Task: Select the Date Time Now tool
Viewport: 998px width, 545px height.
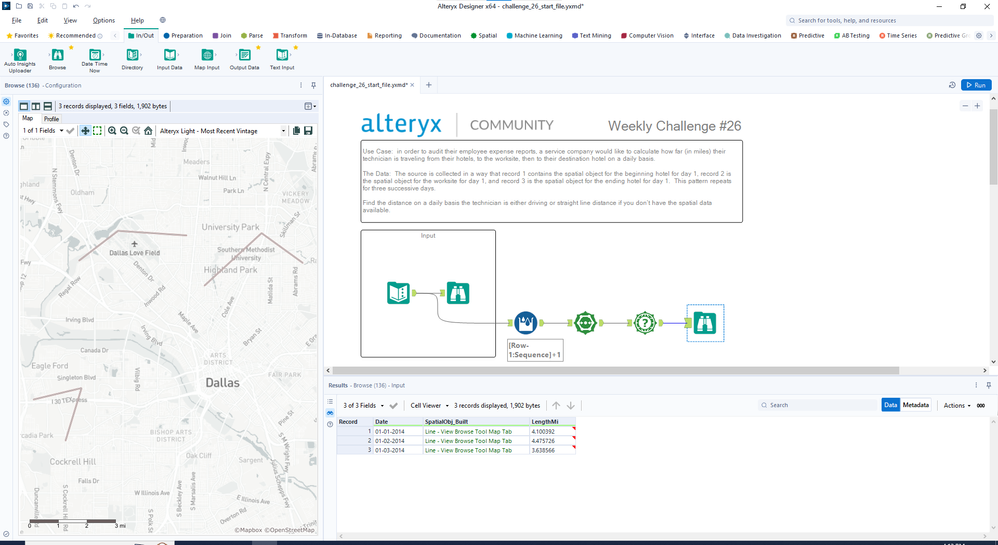Action: click(x=94, y=60)
